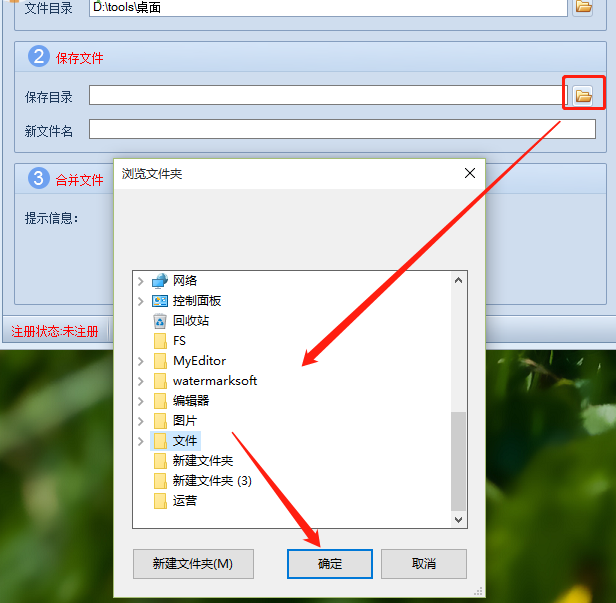Screen dimensions: 616x603
Task: Click the 取消 button
Action: pyautogui.click(x=424, y=564)
